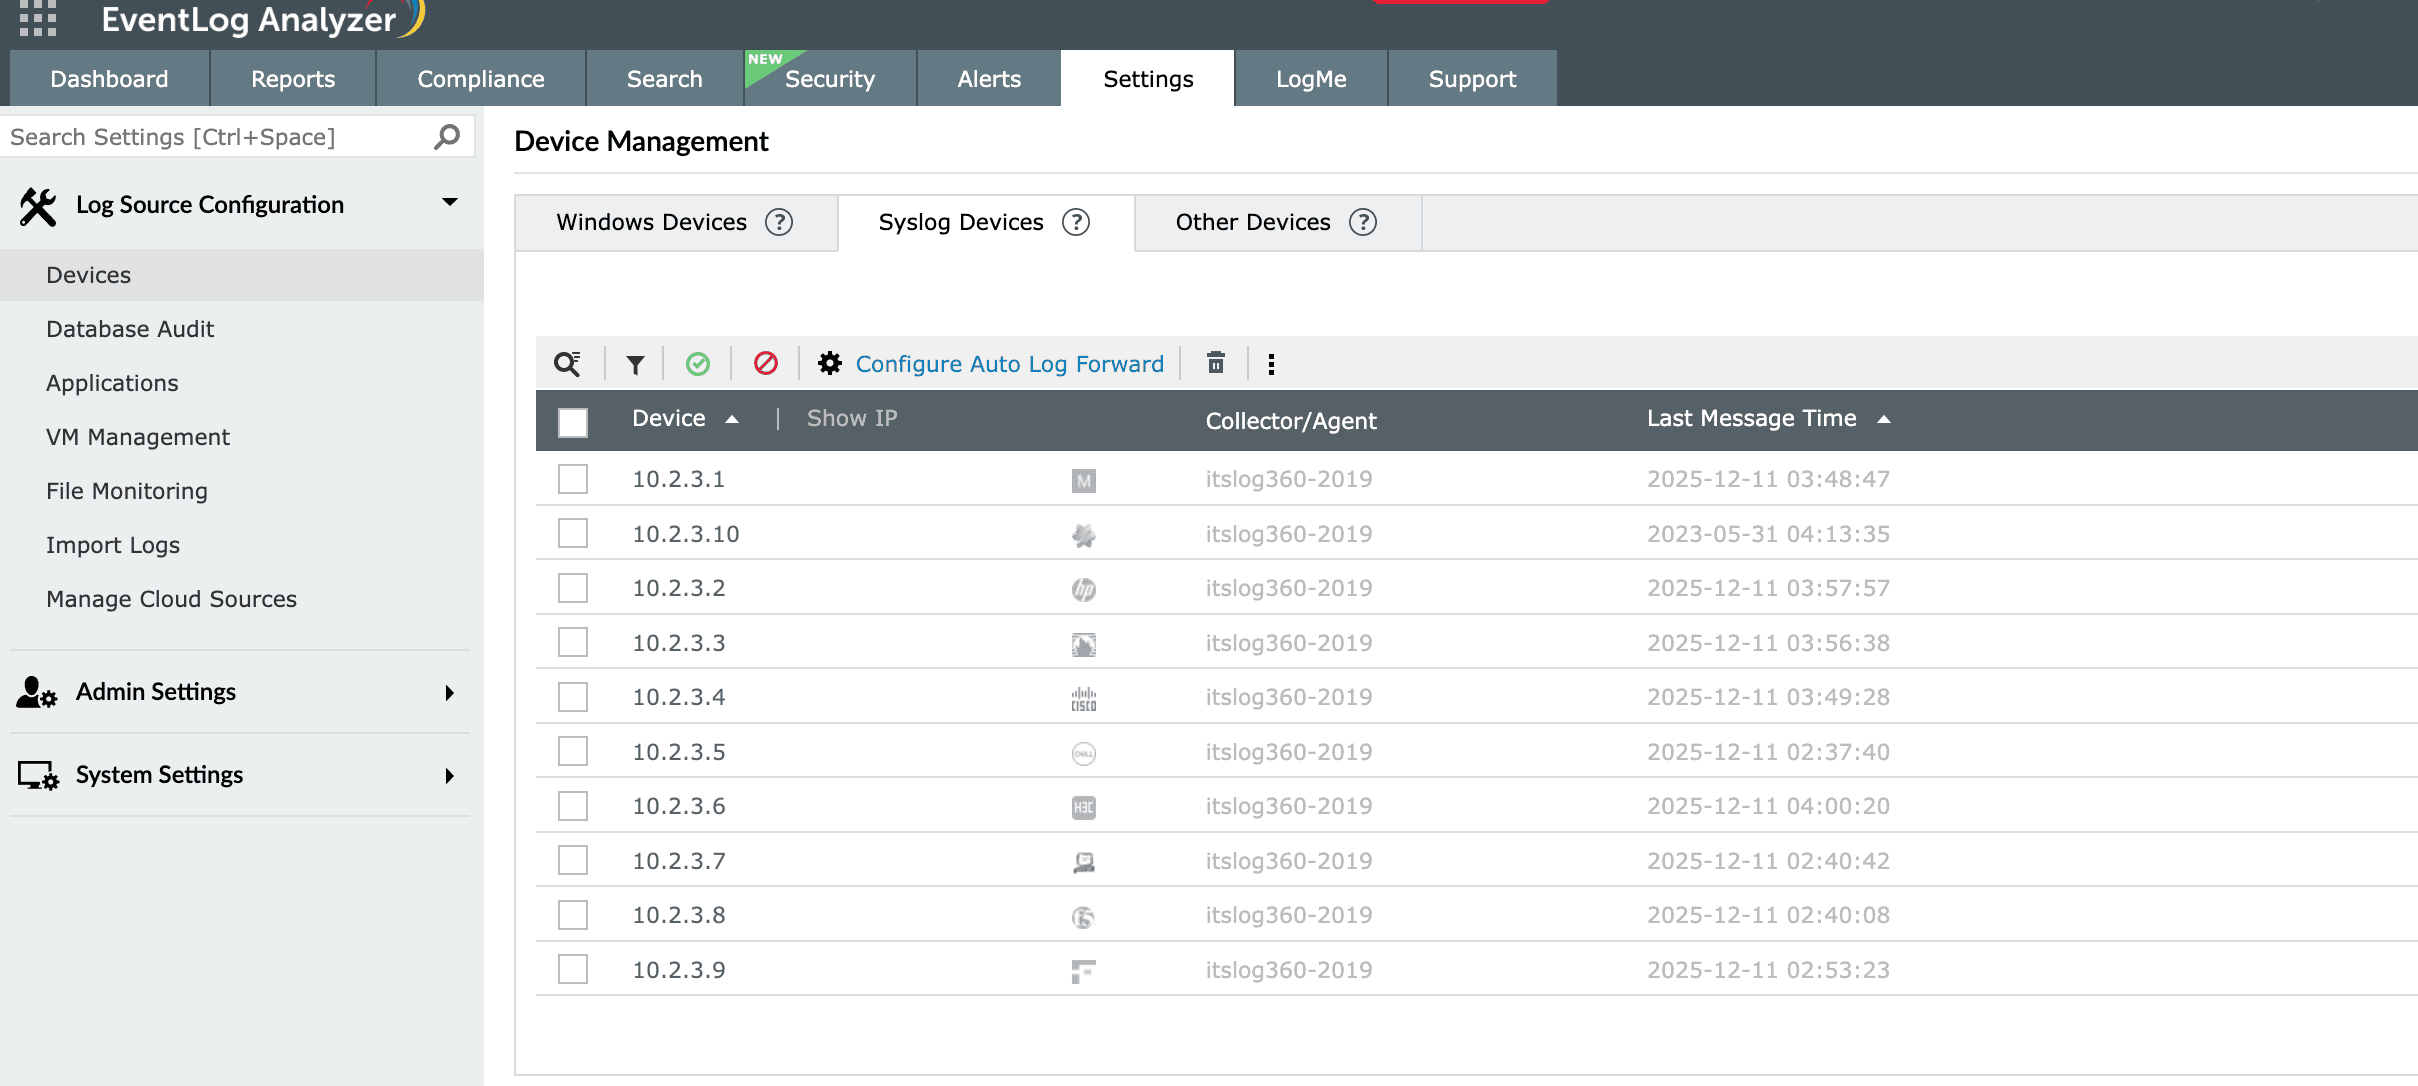Open the LogMe tab
Viewport: 2418px width, 1086px height.
pos(1311,78)
